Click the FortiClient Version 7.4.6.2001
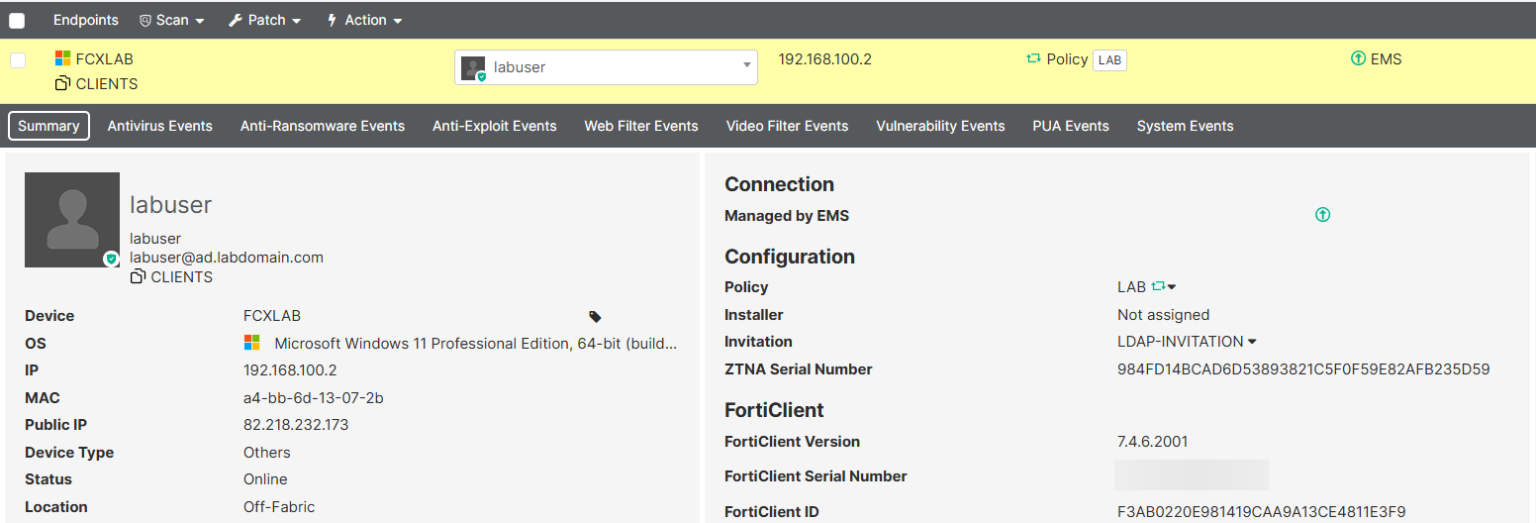 (x=1153, y=441)
